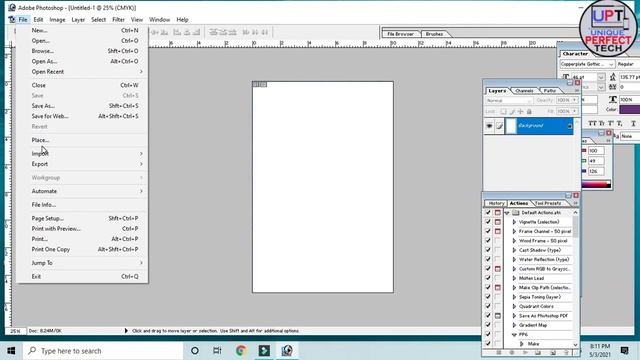640x360 pixels.
Task: Open the File Browser tab
Action: point(400,34)
